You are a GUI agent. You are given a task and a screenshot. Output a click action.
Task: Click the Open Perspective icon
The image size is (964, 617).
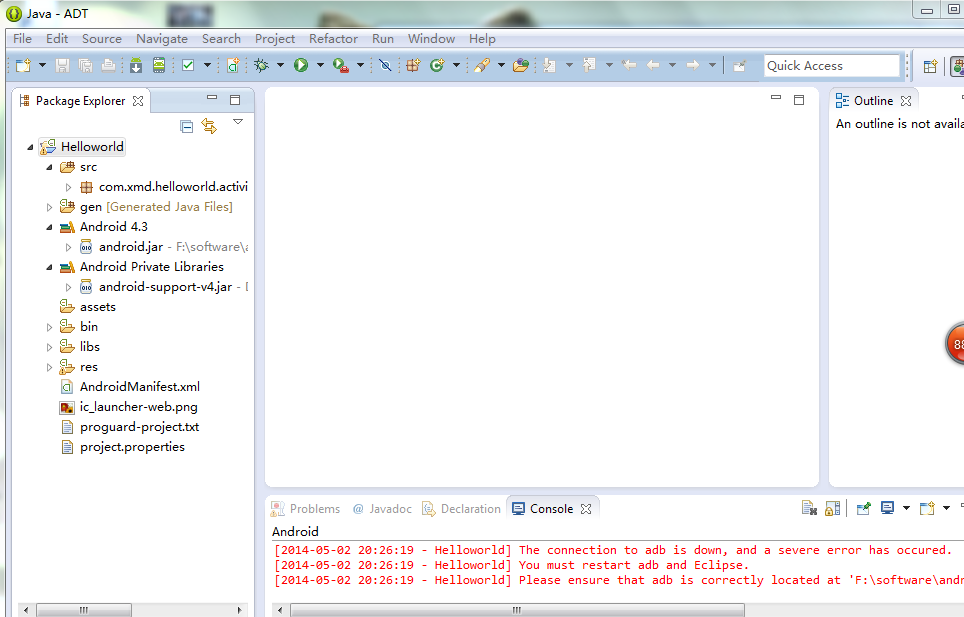pyautogui.click(x=930, y=66)
